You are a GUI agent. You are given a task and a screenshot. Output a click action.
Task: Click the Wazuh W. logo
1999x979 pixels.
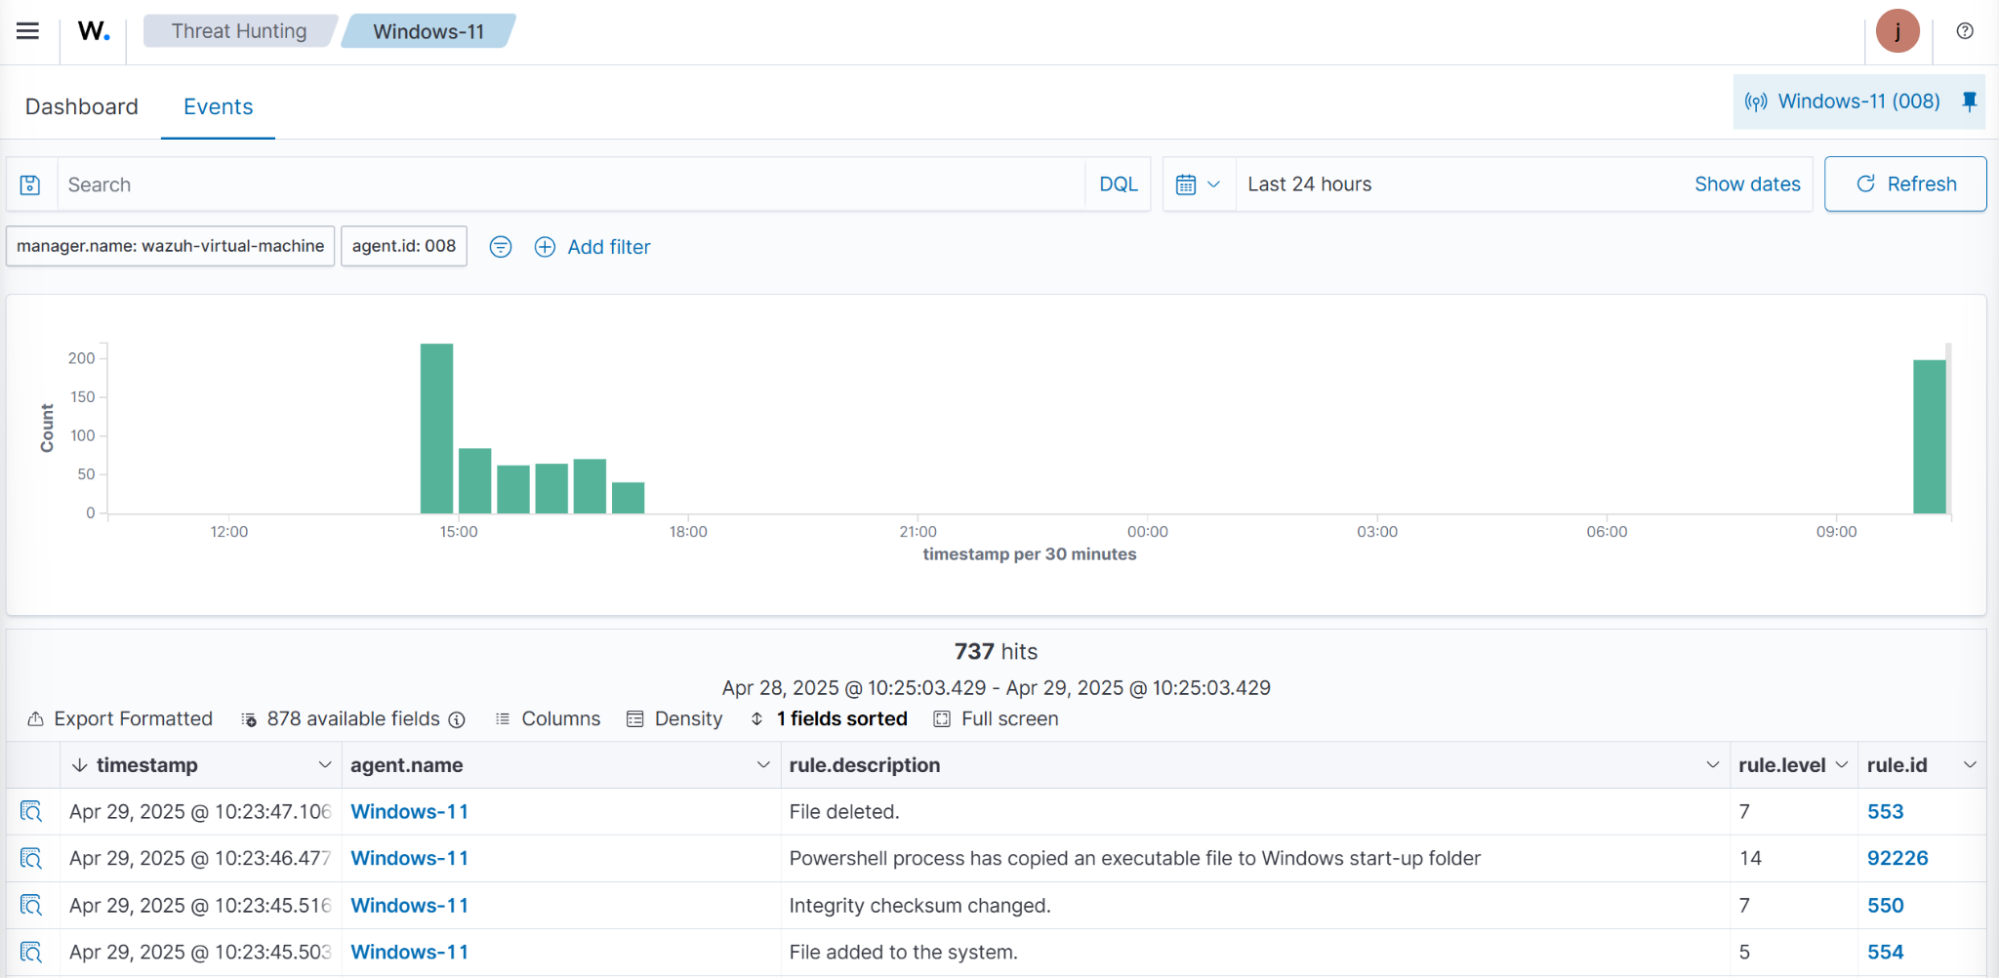[x=93, y=31]
